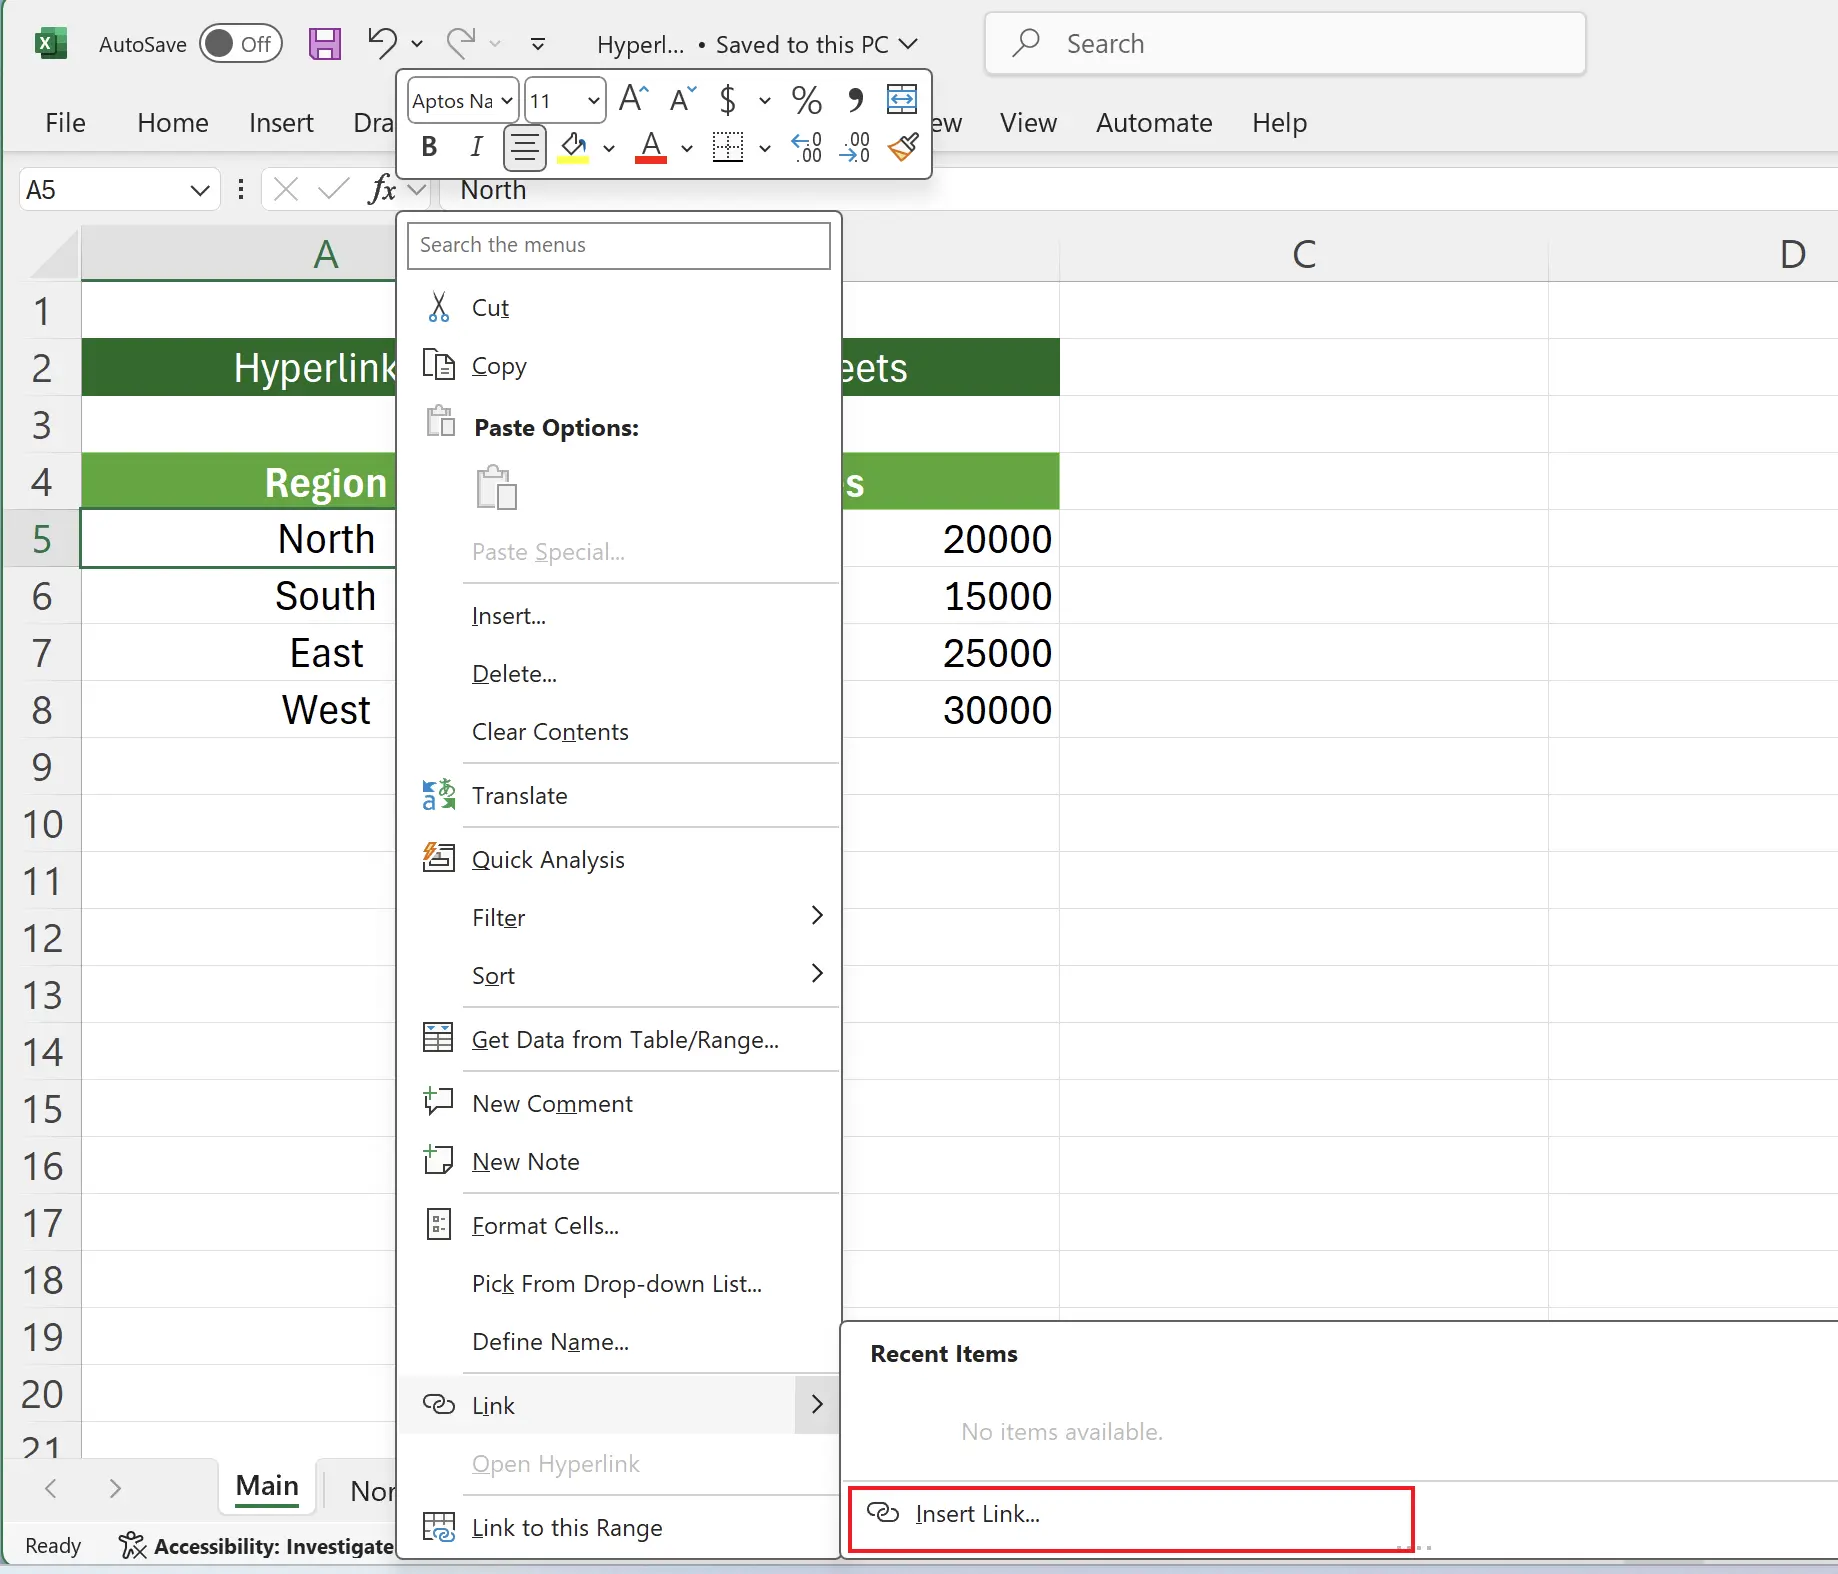Click Increase Decimal icon
This screenshot has width=1838, height=1574.
806,148
